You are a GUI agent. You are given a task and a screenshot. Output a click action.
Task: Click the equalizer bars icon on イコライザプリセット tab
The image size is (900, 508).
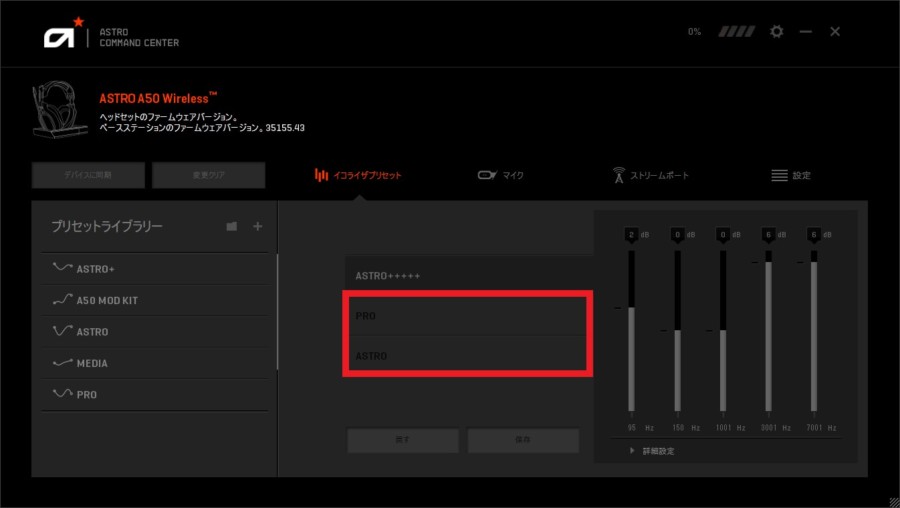(x=321, y=175)
